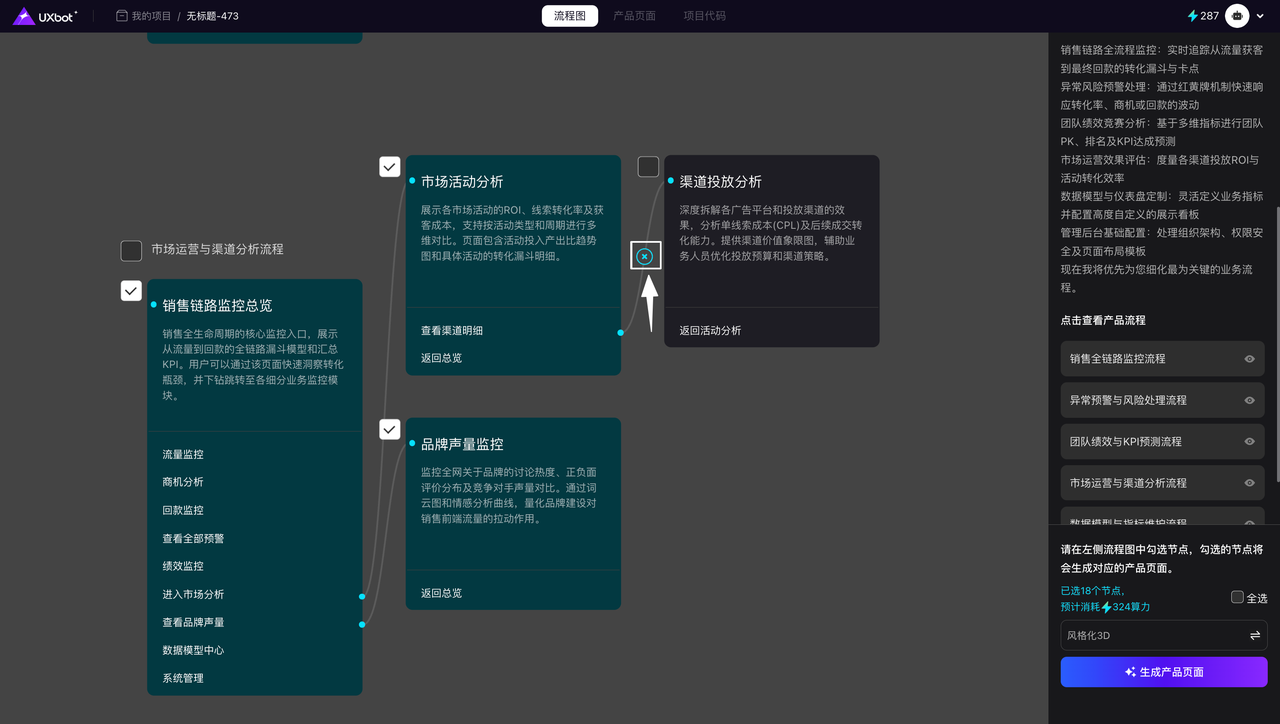Toggle eye icon for 团队绩效与KPI预测流程
This screenshot has height=724, width=1280.
pos(1249,441)
